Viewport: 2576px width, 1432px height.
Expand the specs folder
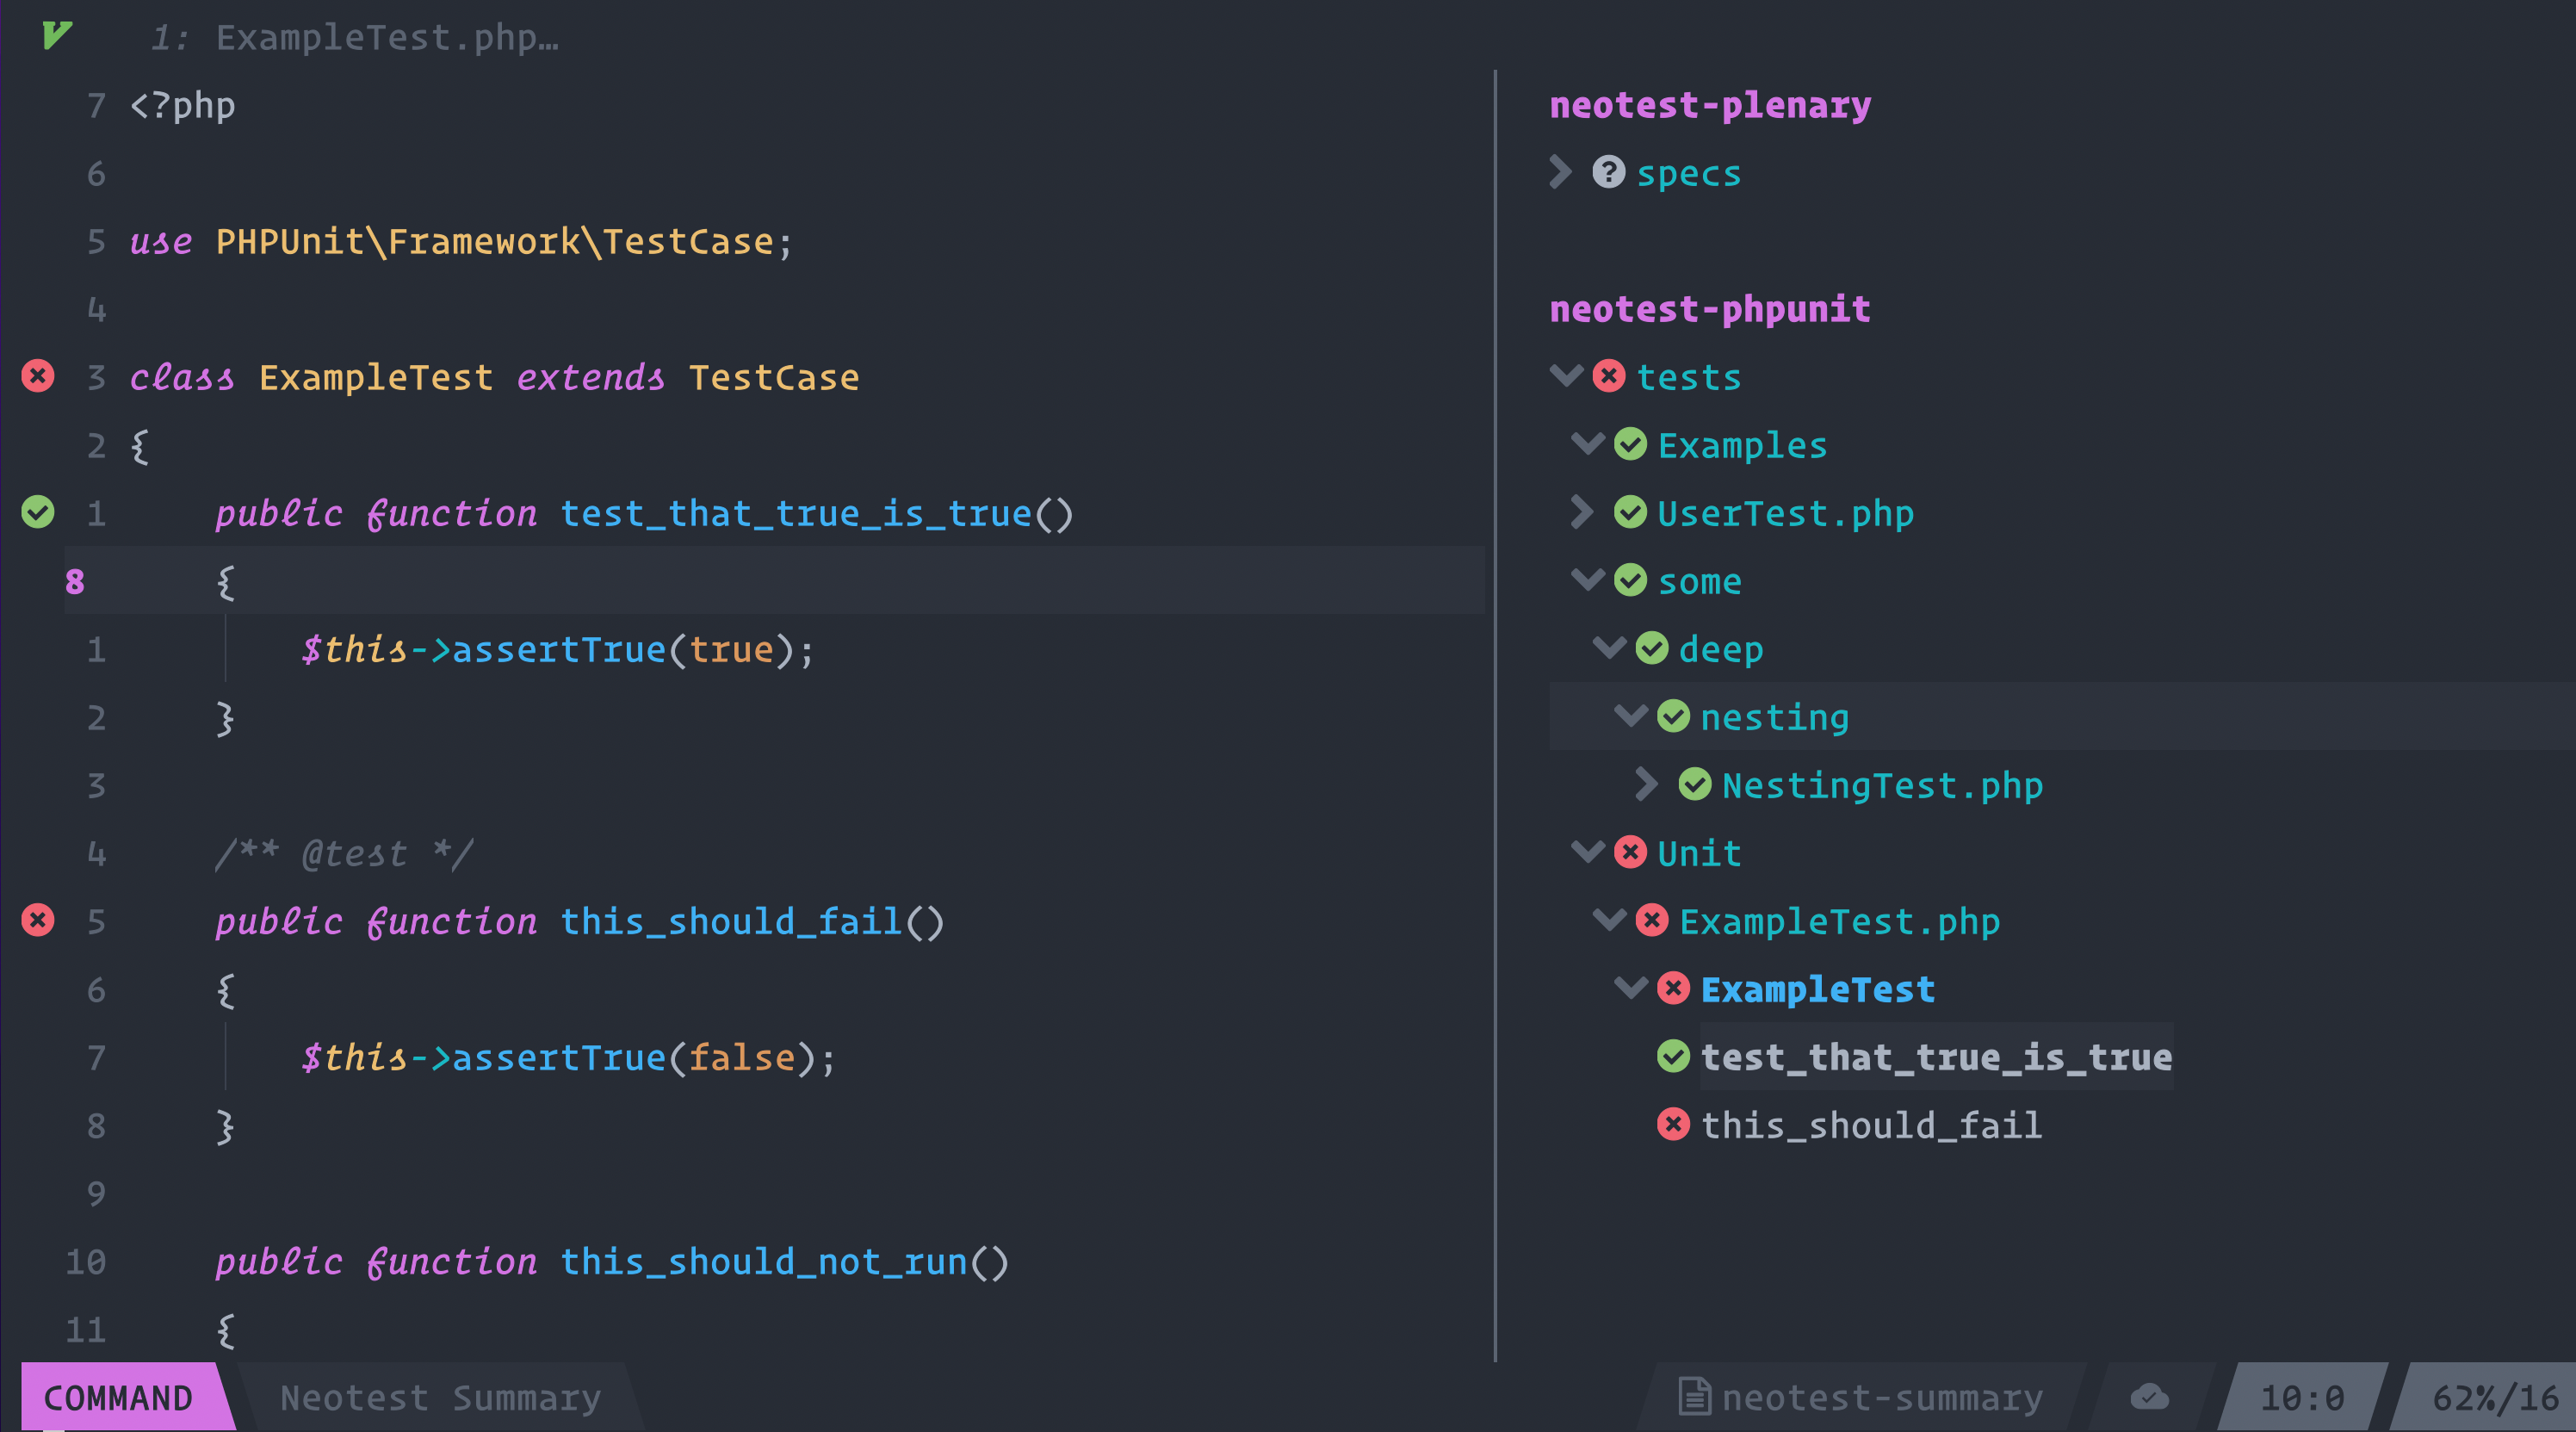[x=1560, y=172]
